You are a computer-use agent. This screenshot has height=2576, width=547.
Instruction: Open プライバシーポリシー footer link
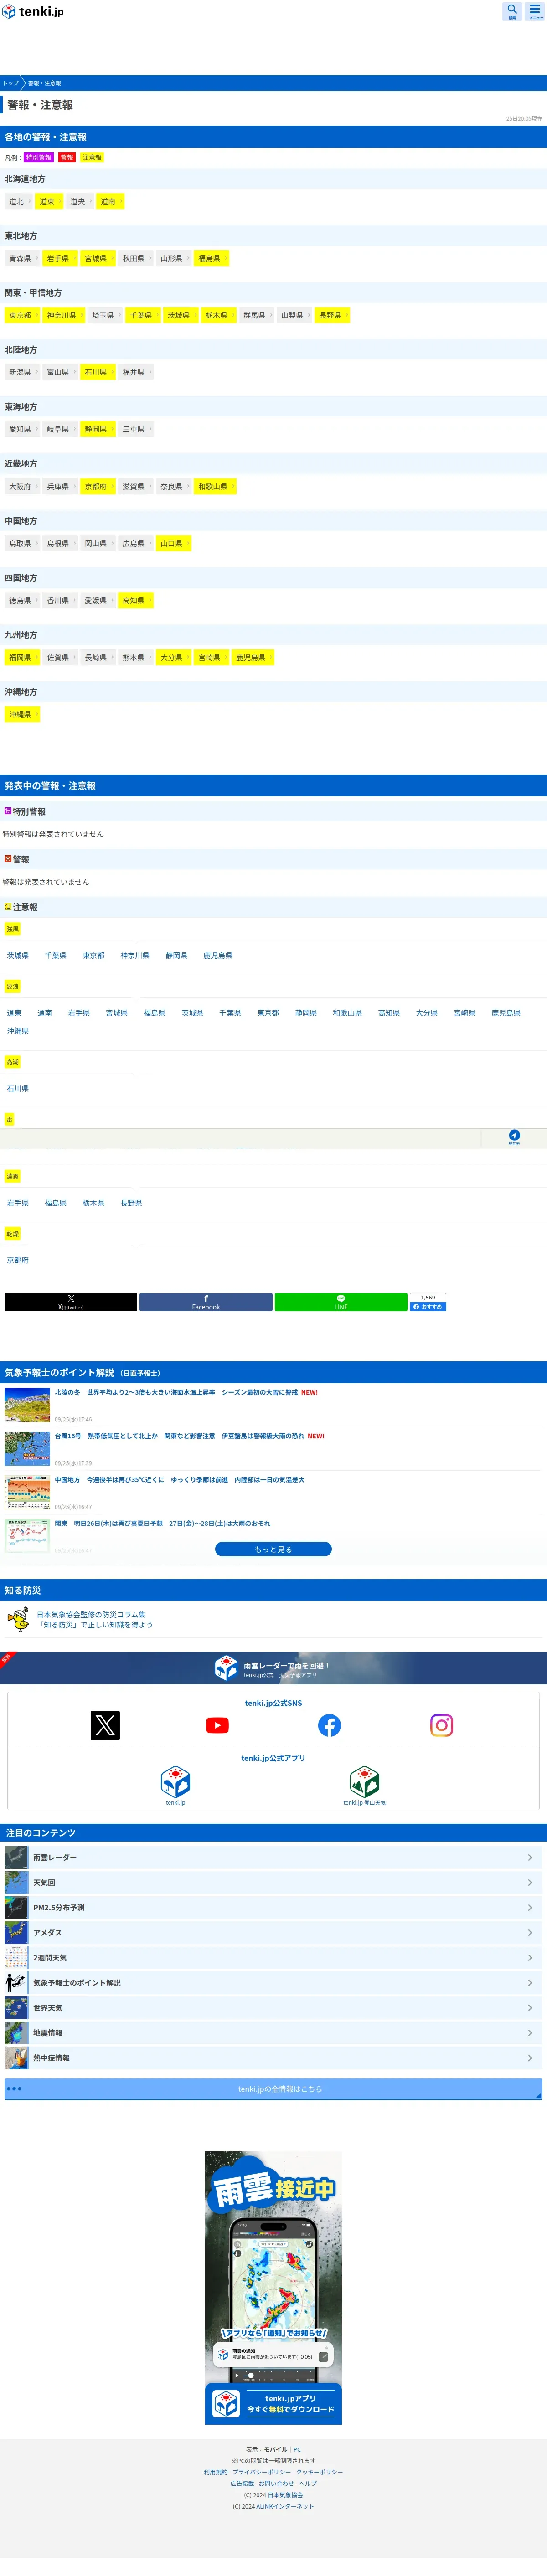coord(261,2471)
